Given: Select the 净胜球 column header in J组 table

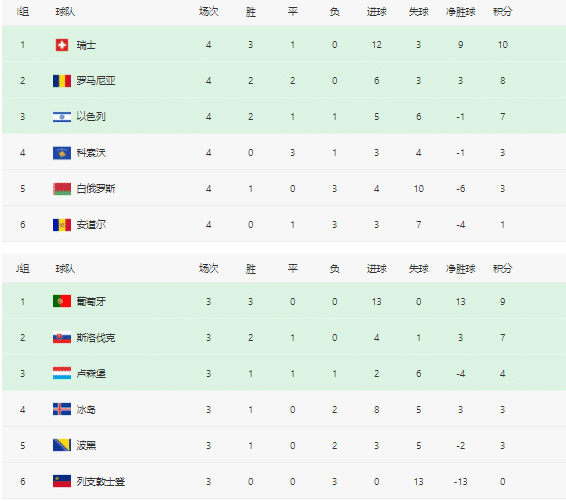Looking at the screenshot, I should (x=461, y=269).
